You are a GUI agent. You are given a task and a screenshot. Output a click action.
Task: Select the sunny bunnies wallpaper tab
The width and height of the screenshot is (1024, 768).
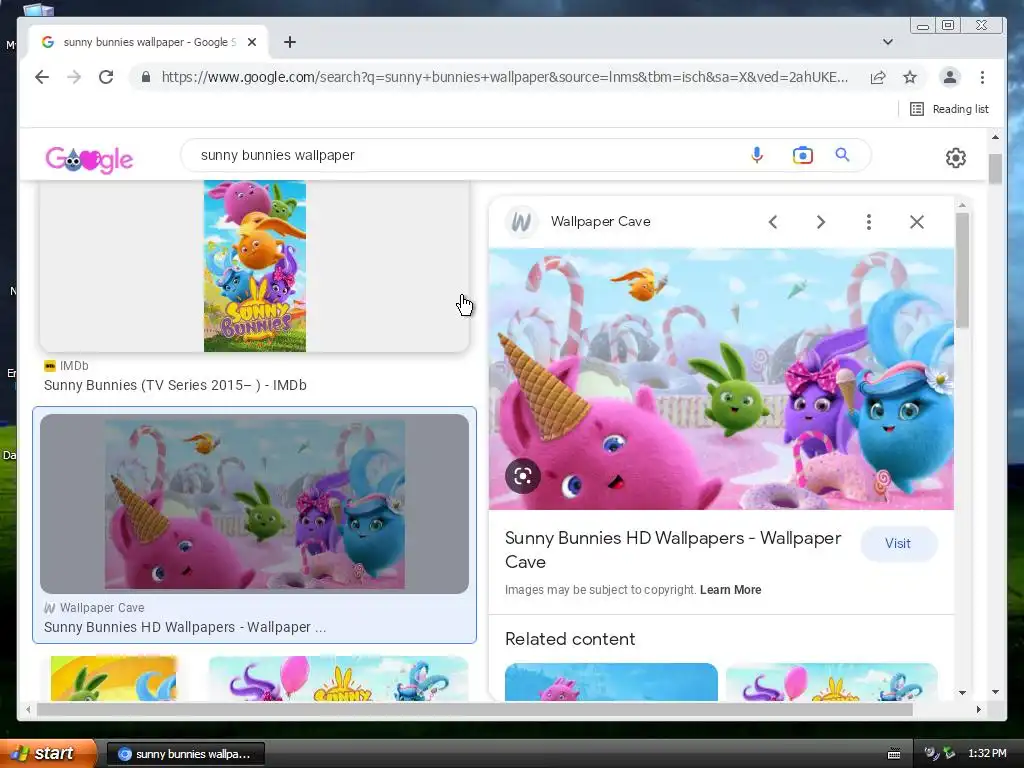148,42
